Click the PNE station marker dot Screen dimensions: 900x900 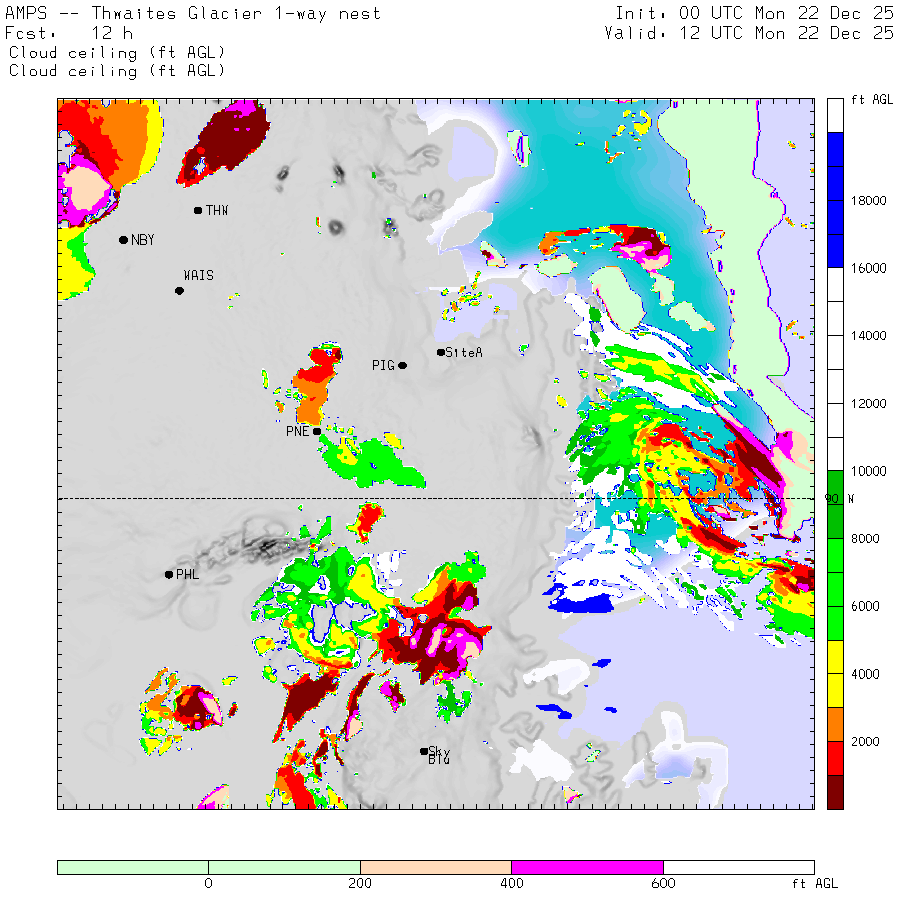[317, 431]
